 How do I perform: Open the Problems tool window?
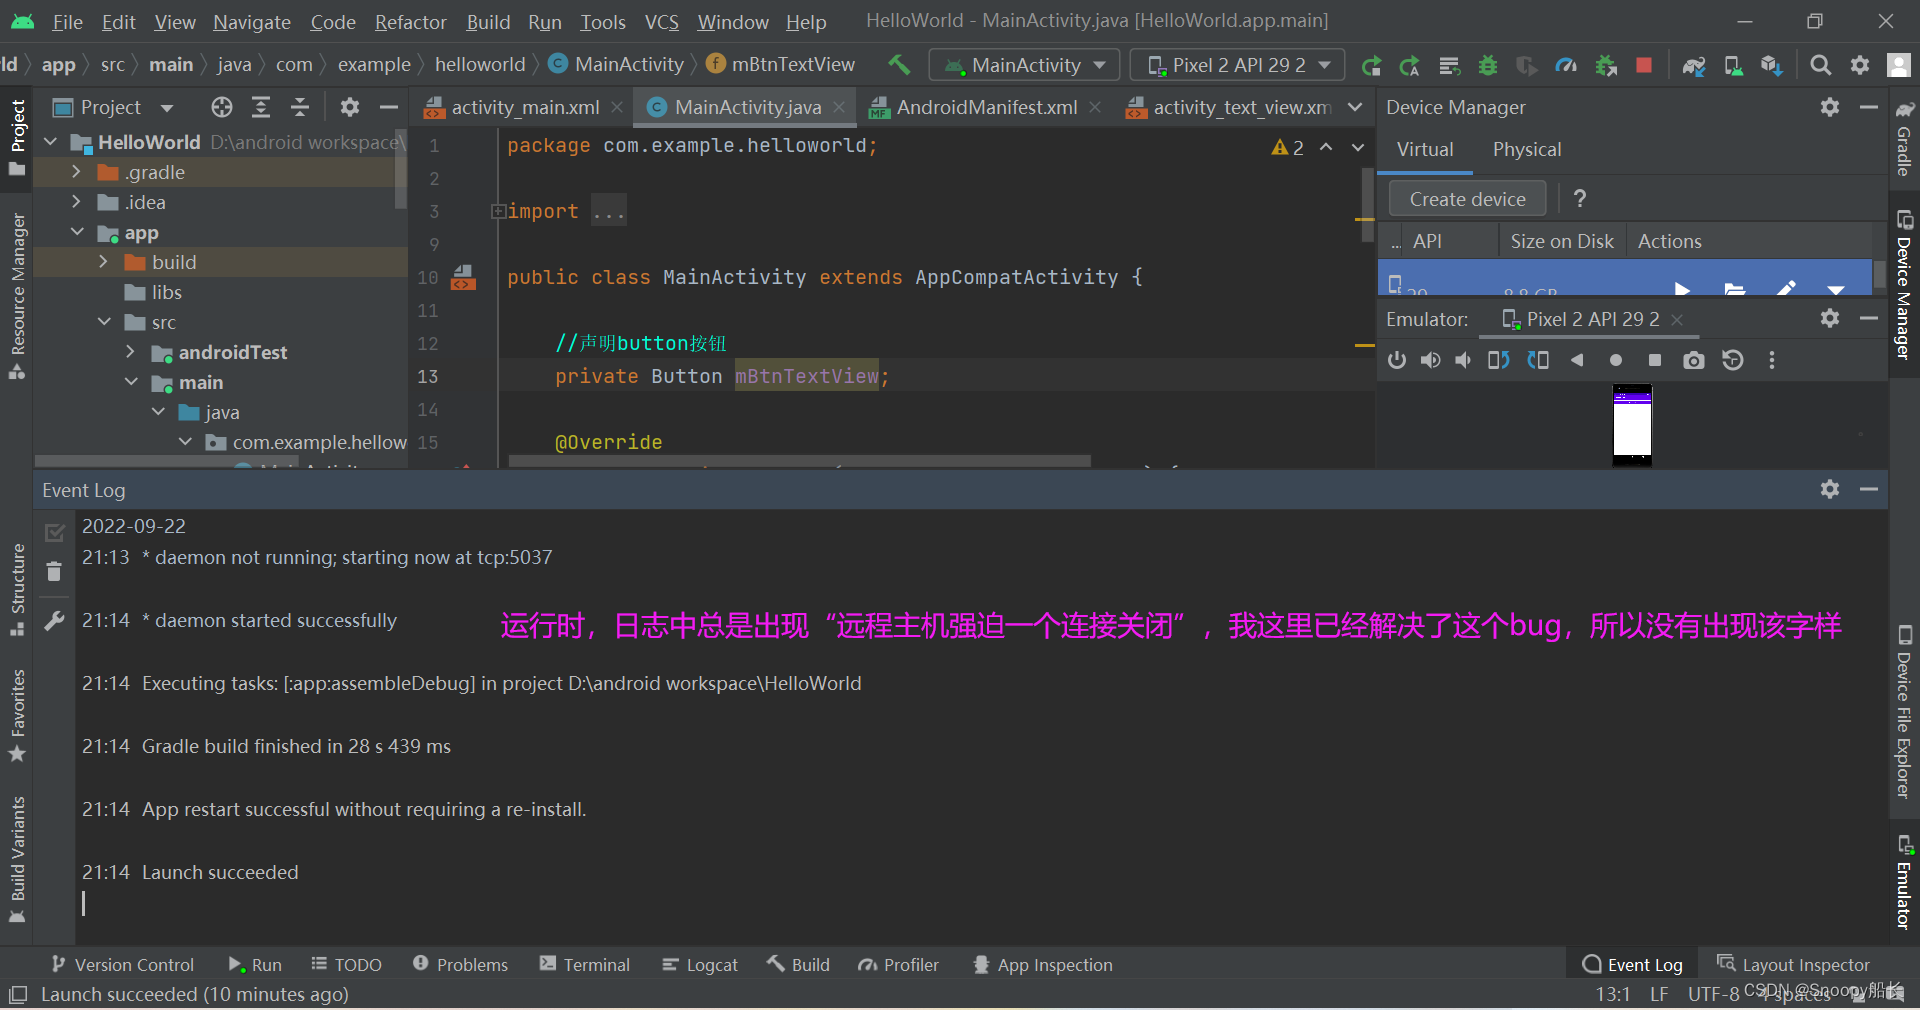pyautogui.click(x=461, y=965)
